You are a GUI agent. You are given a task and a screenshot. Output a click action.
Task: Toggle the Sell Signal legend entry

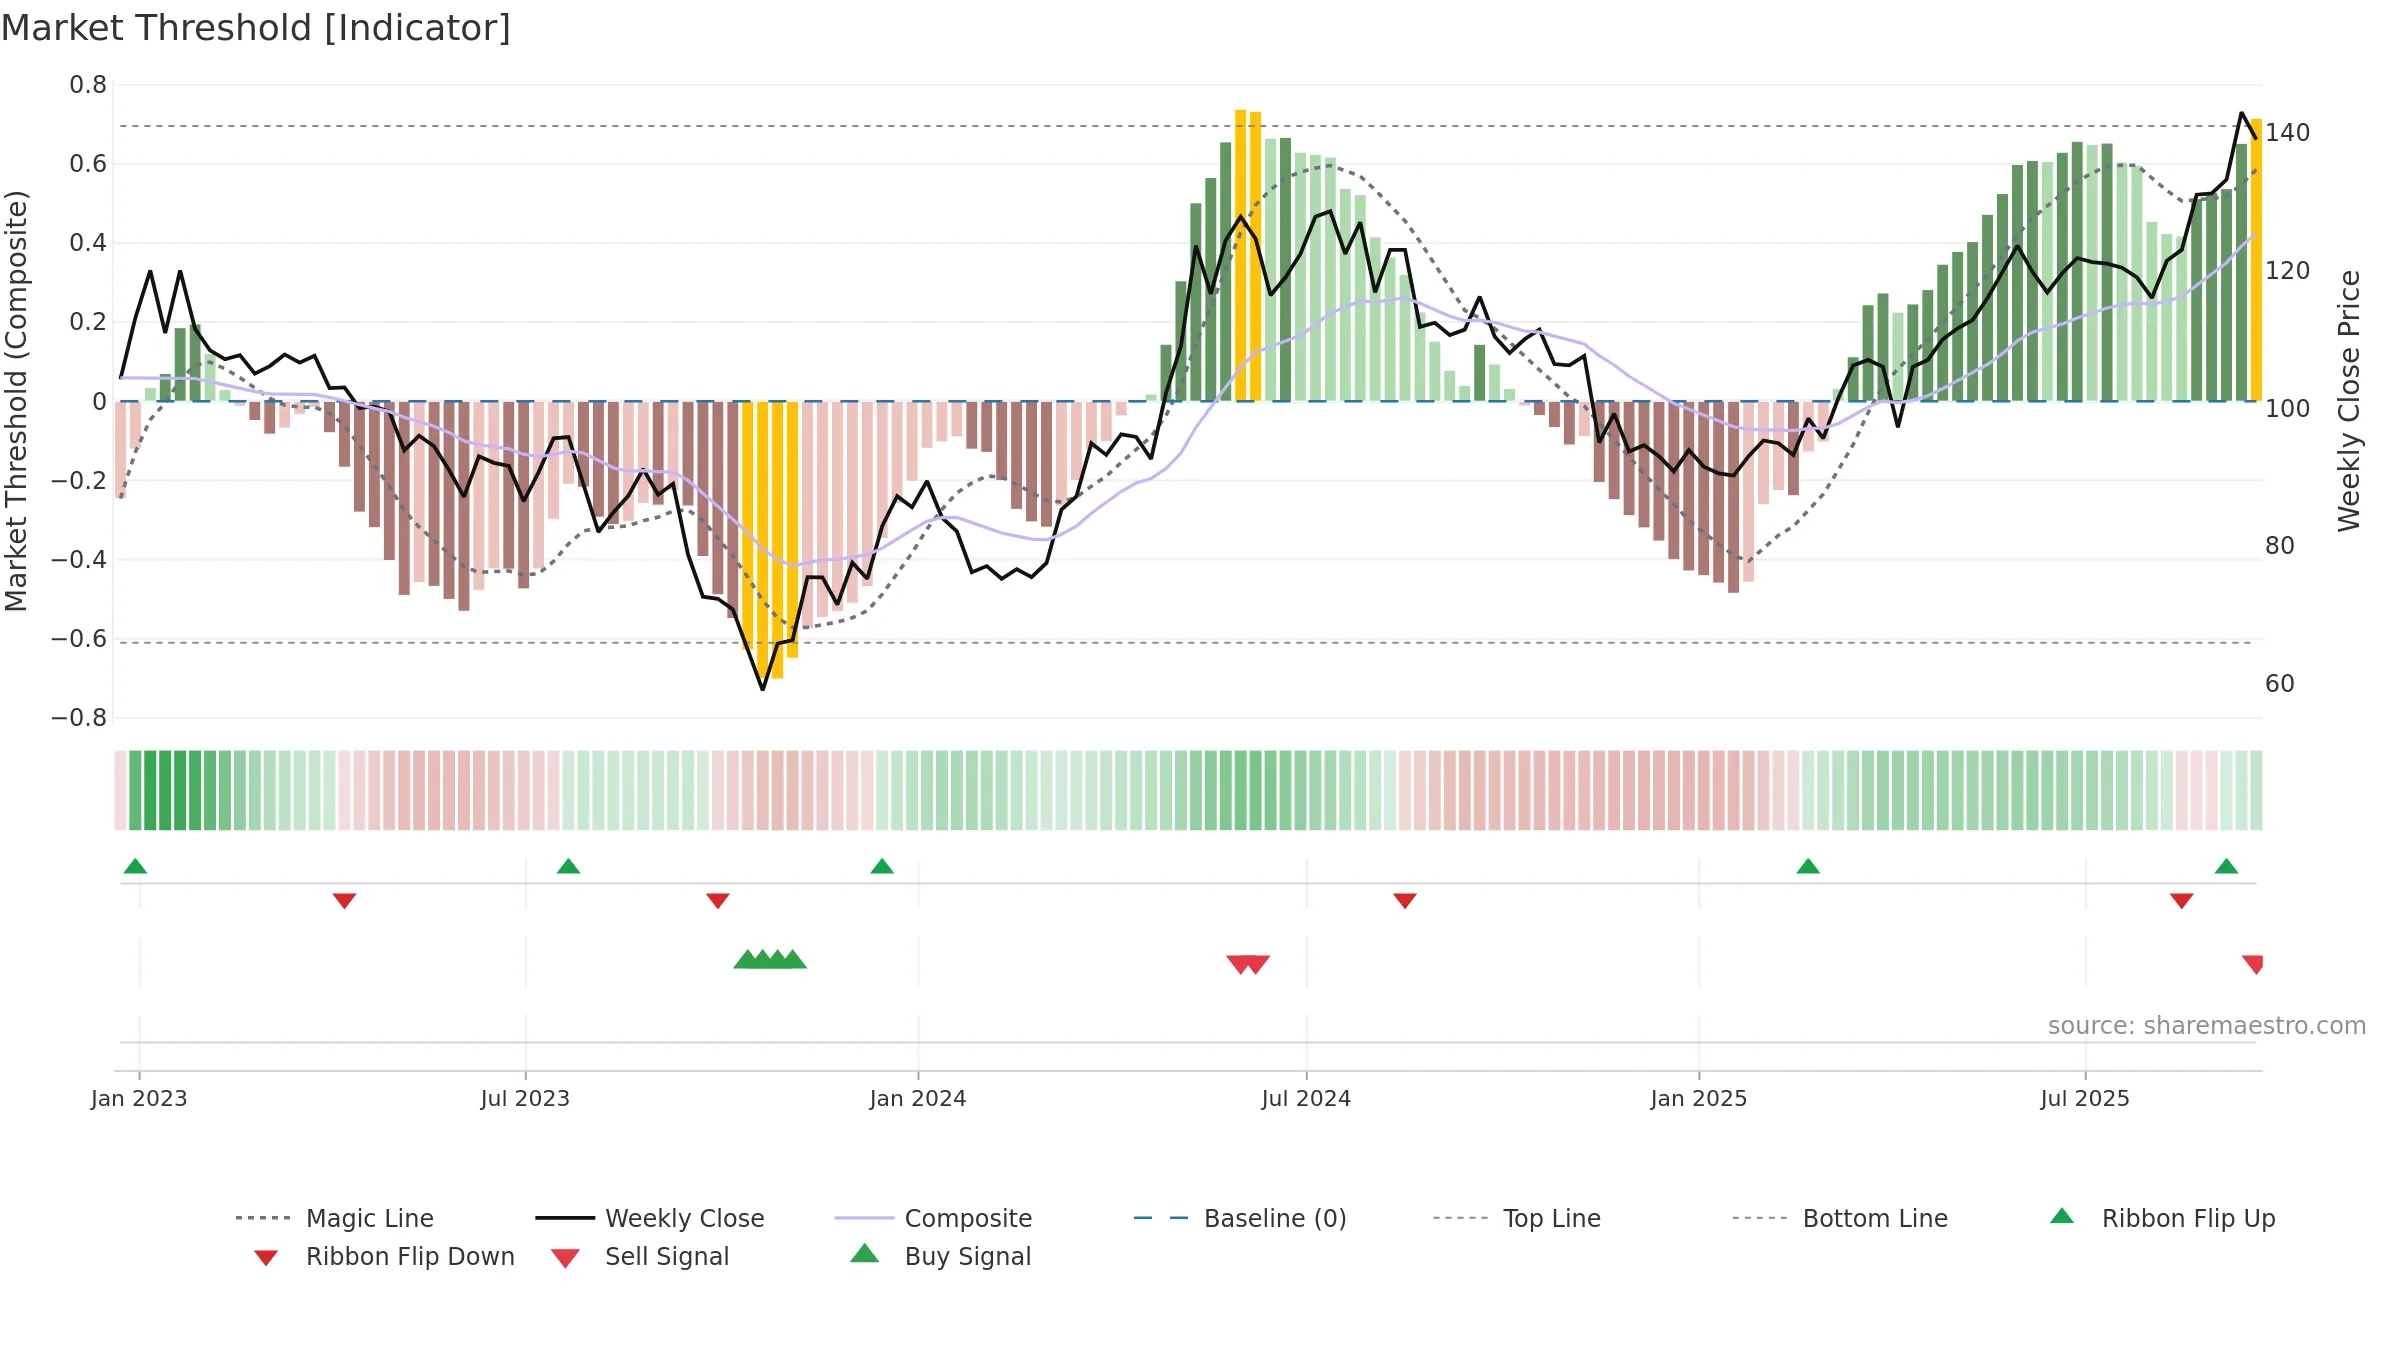point(640,1256)
